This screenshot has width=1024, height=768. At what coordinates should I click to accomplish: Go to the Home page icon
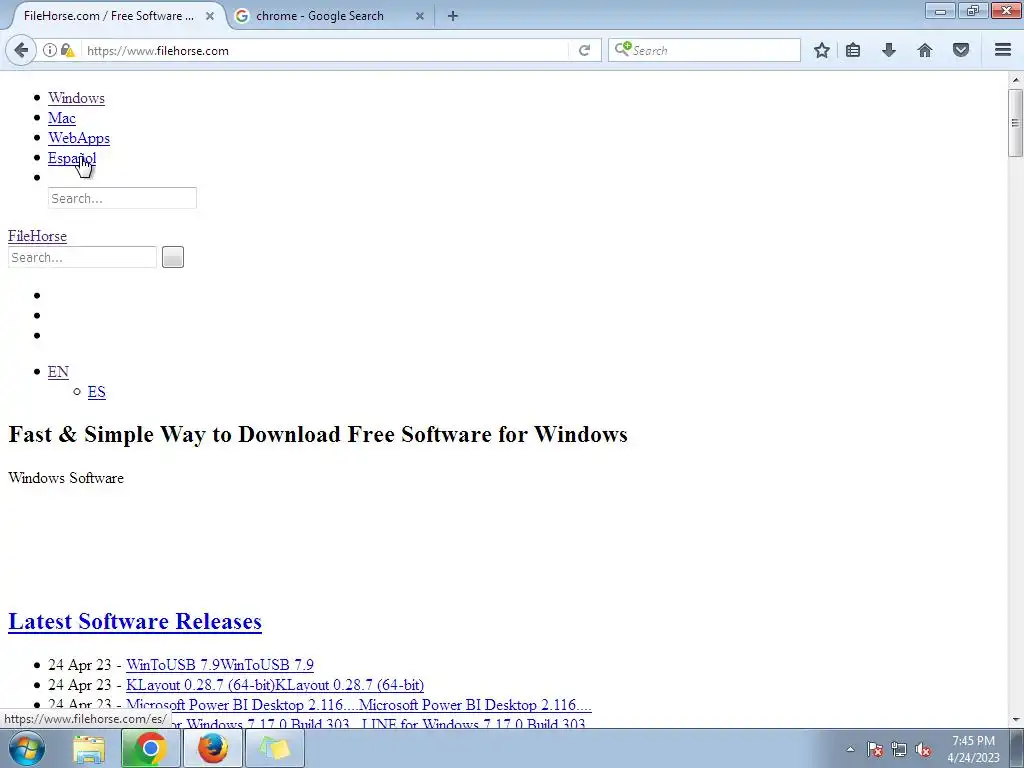point(925,50)
